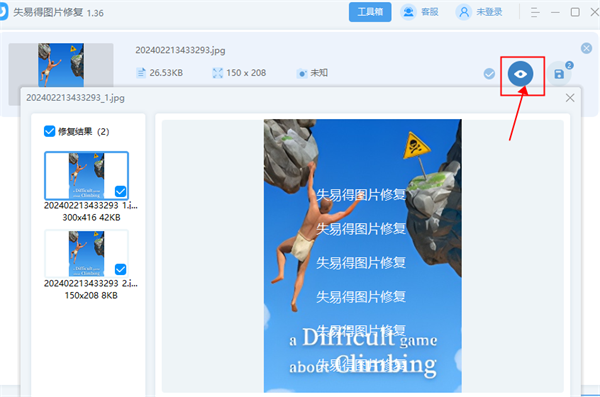The height and width of the screenshot is (397, 600).
Task: Click the 未登录 user avatar icon
Action: tap(463, 12)
